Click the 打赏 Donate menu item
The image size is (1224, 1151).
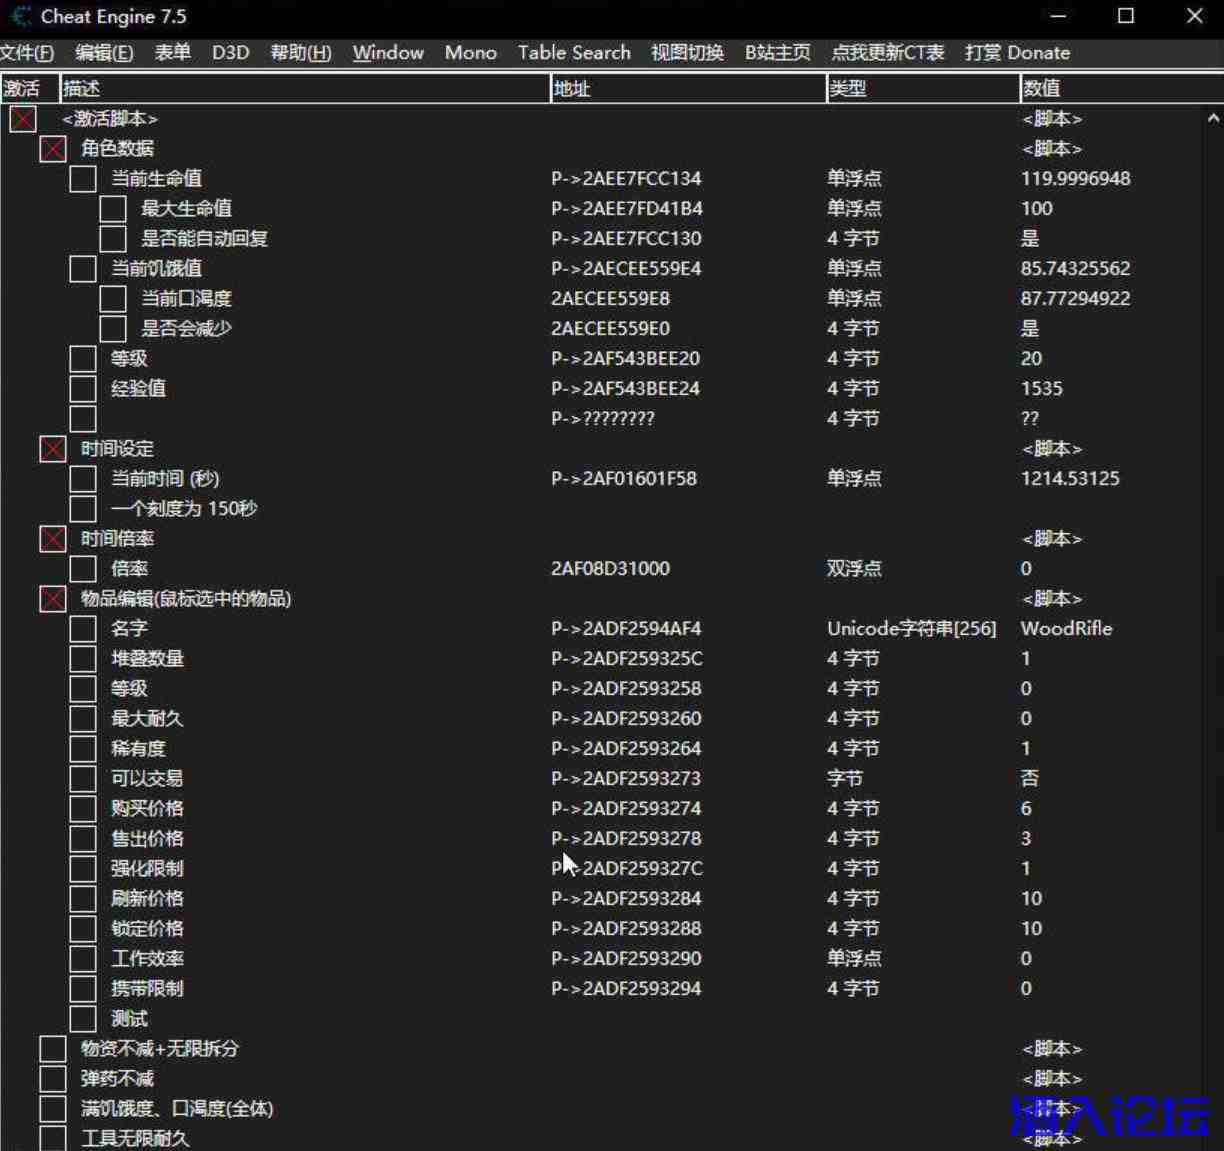coord(1017,53)
